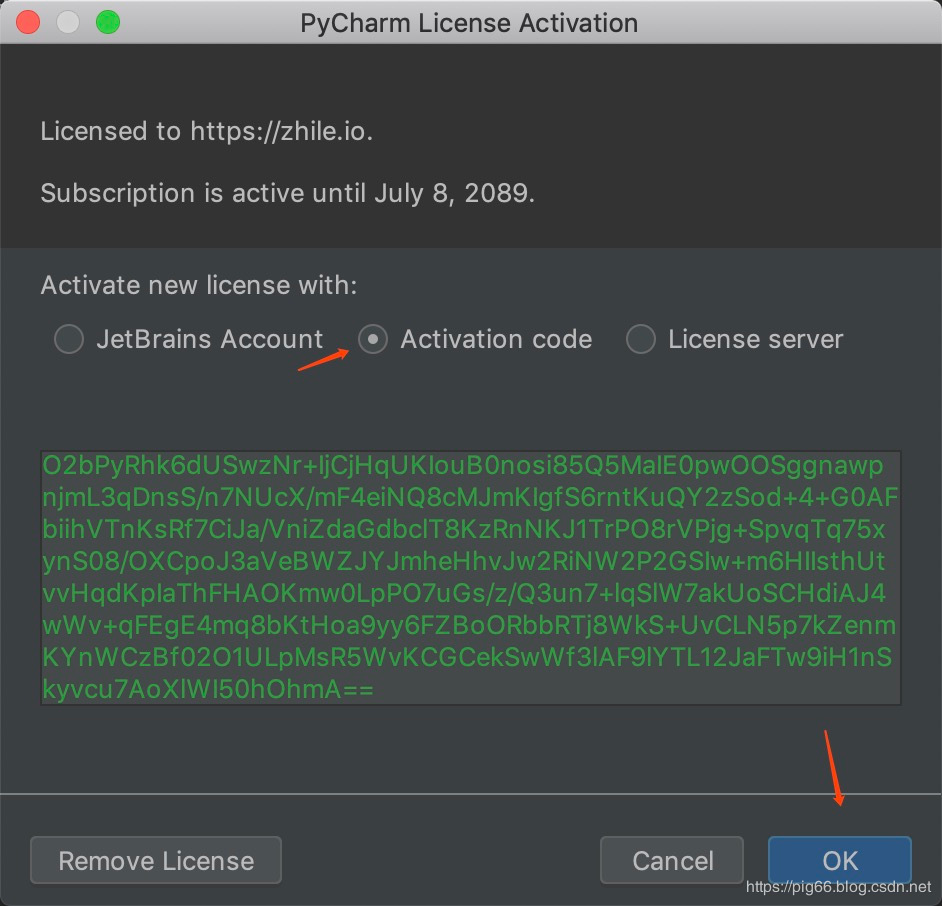
Task: Click the green zoom window button
Action: point(107,22)
